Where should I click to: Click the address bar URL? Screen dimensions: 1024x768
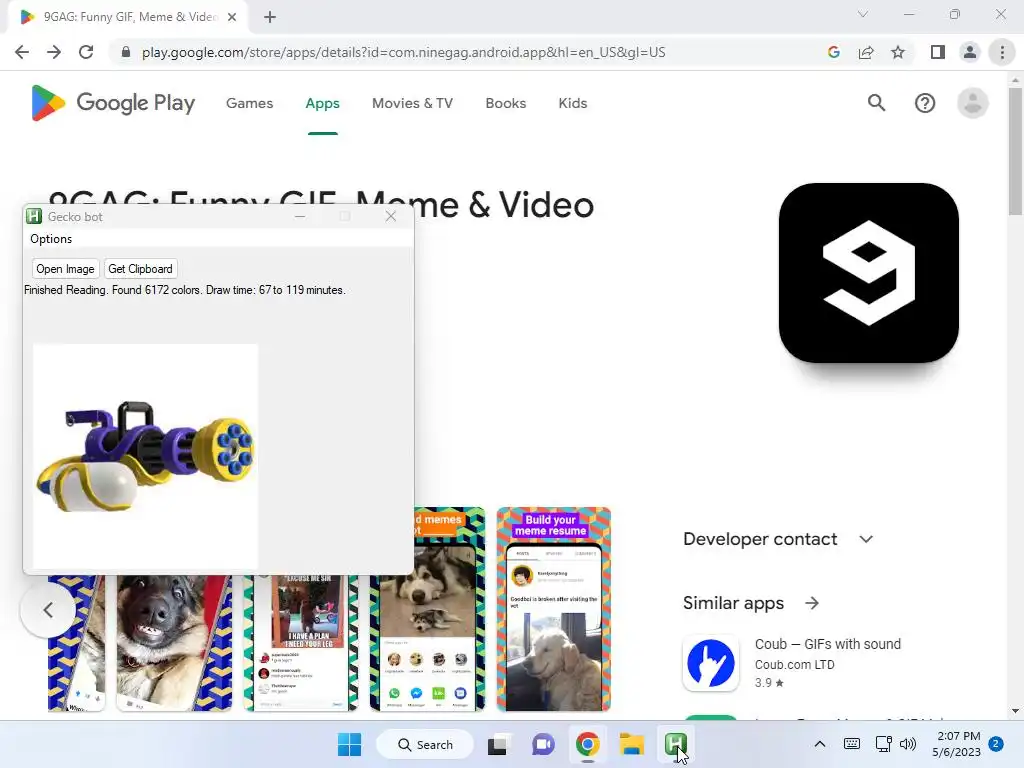[404, 52]
